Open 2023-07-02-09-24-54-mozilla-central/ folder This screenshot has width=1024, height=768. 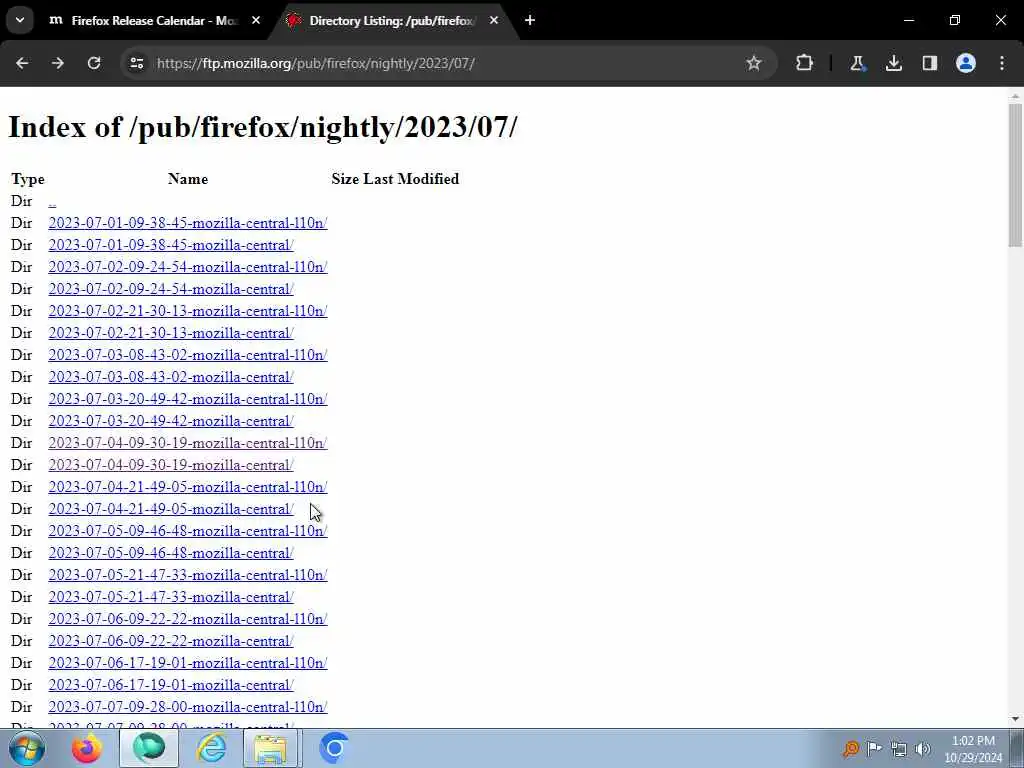coord(171,289)
